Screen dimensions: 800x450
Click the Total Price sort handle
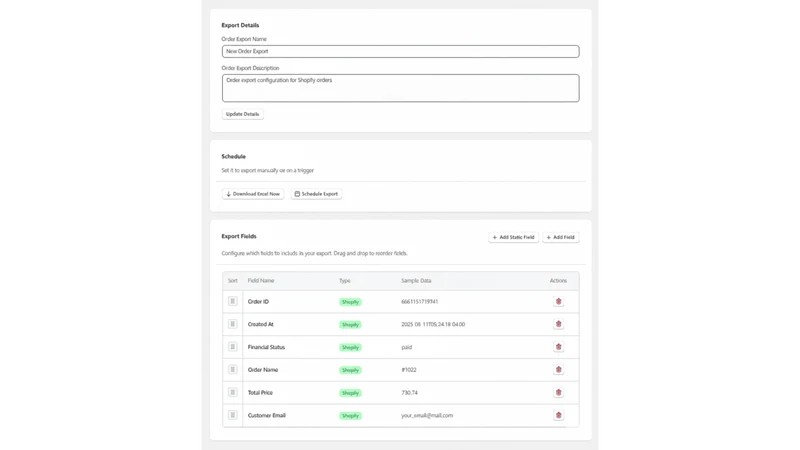[233, 392]
